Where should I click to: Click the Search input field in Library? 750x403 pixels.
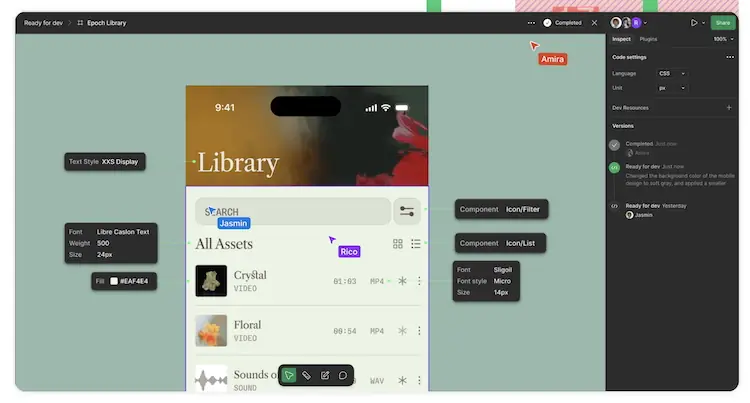pyautogui.click(x=292, y=211)
